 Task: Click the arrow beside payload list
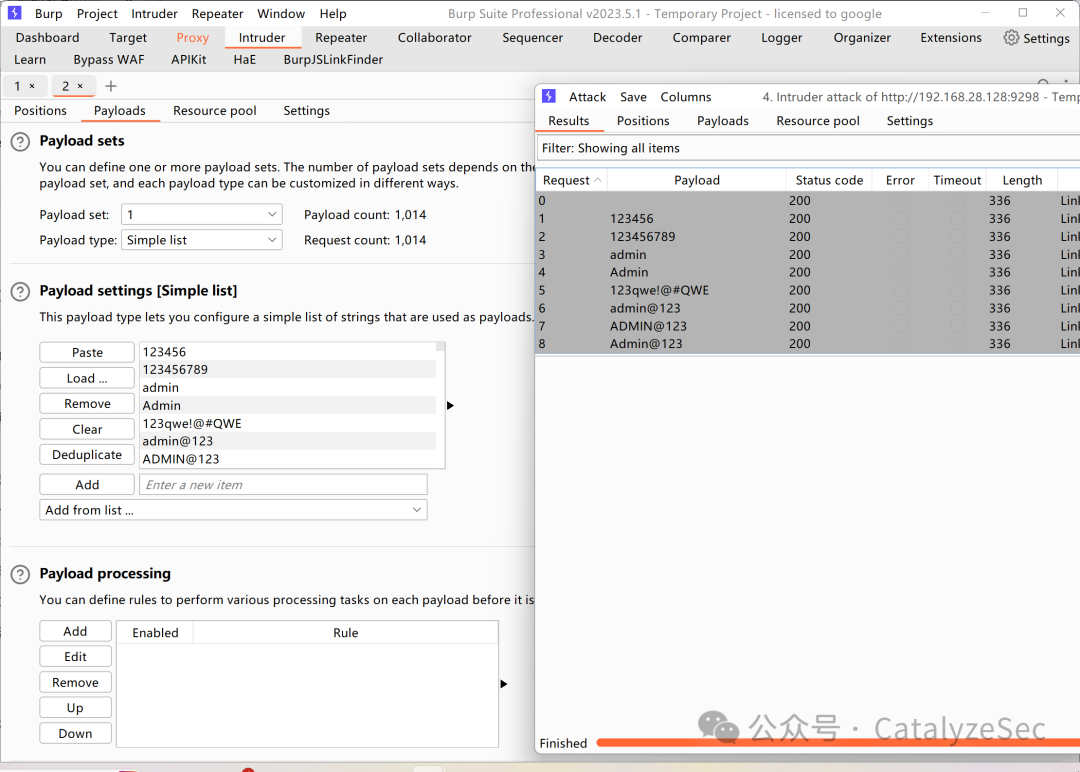(450, 406)
